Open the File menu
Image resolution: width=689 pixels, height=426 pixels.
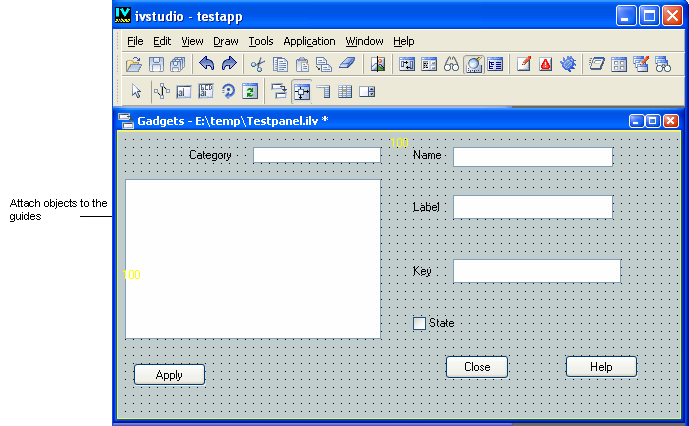[135, 42]
